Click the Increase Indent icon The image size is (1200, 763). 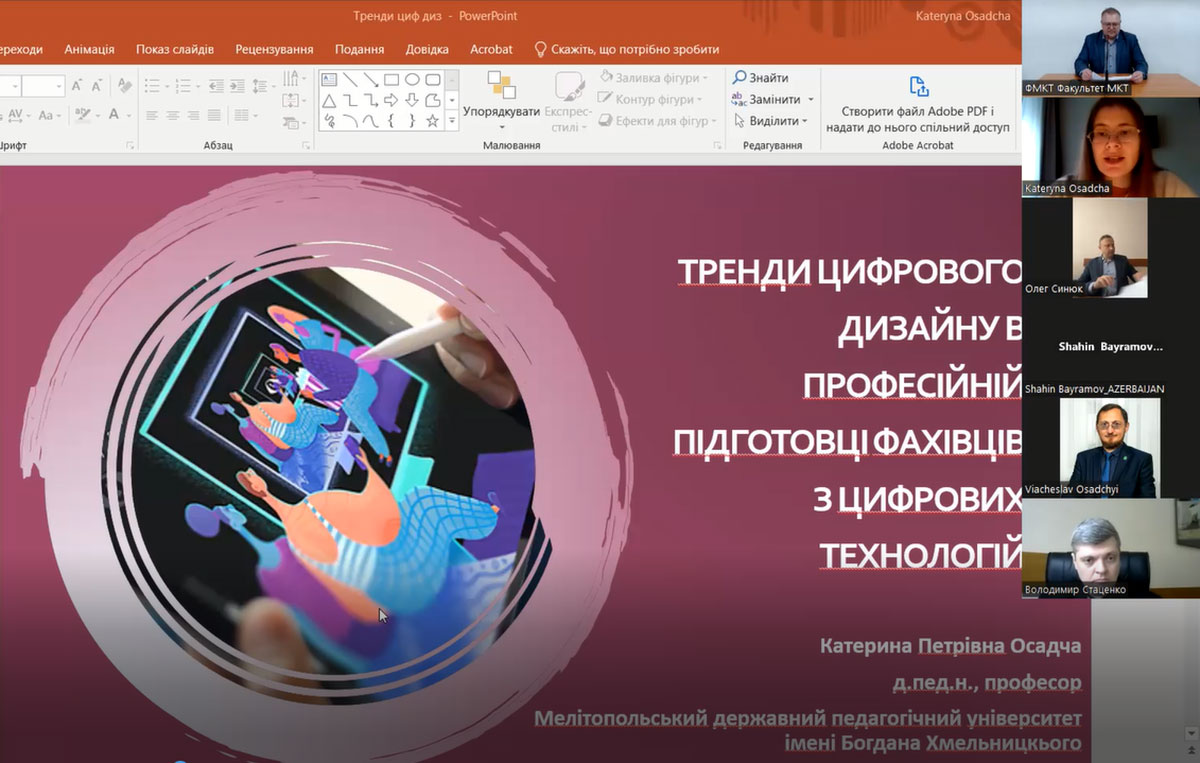237,86
